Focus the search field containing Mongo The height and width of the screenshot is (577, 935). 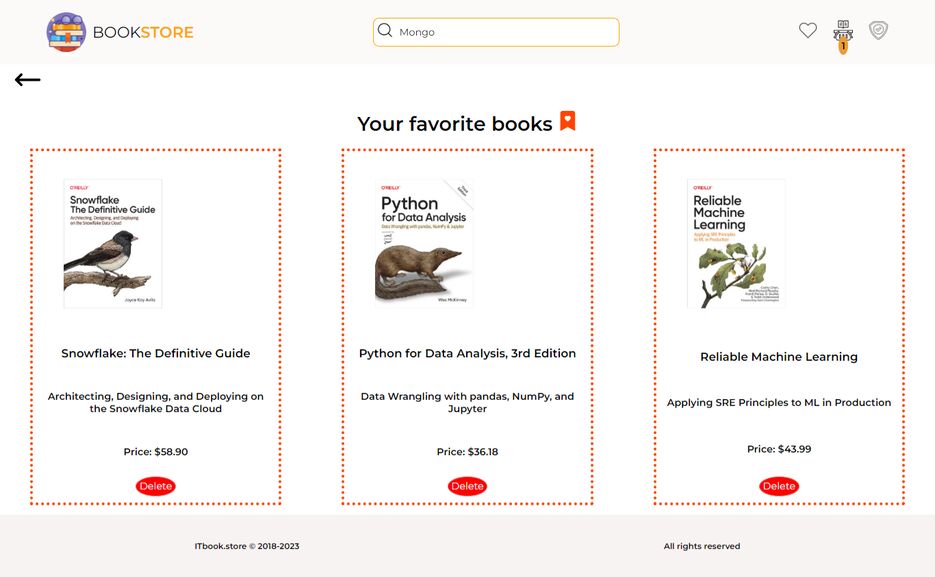pos(496,32)
